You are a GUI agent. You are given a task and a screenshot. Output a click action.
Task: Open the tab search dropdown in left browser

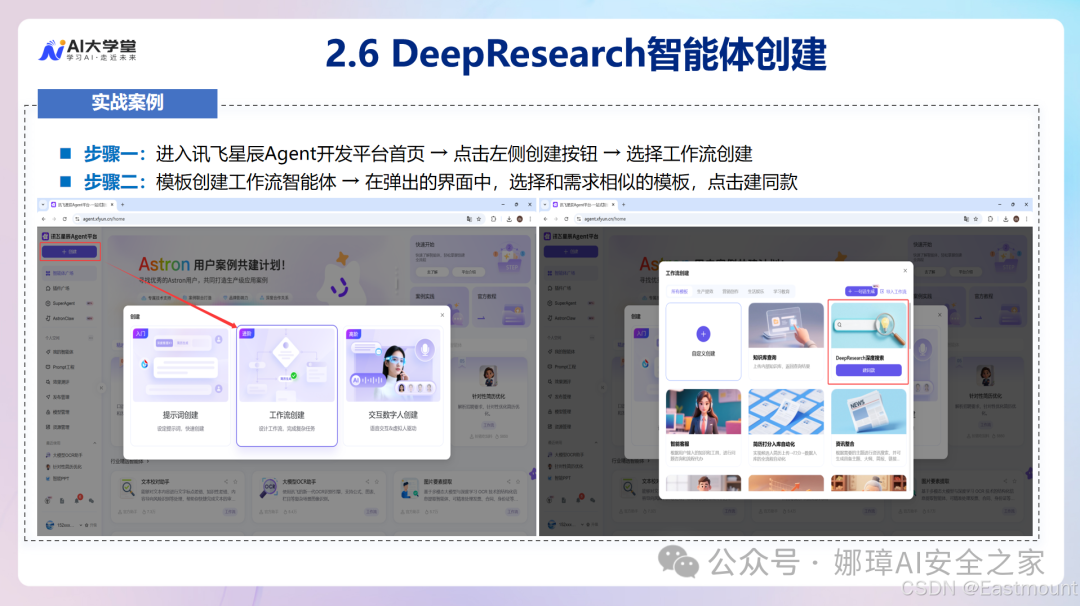(43, 205)
